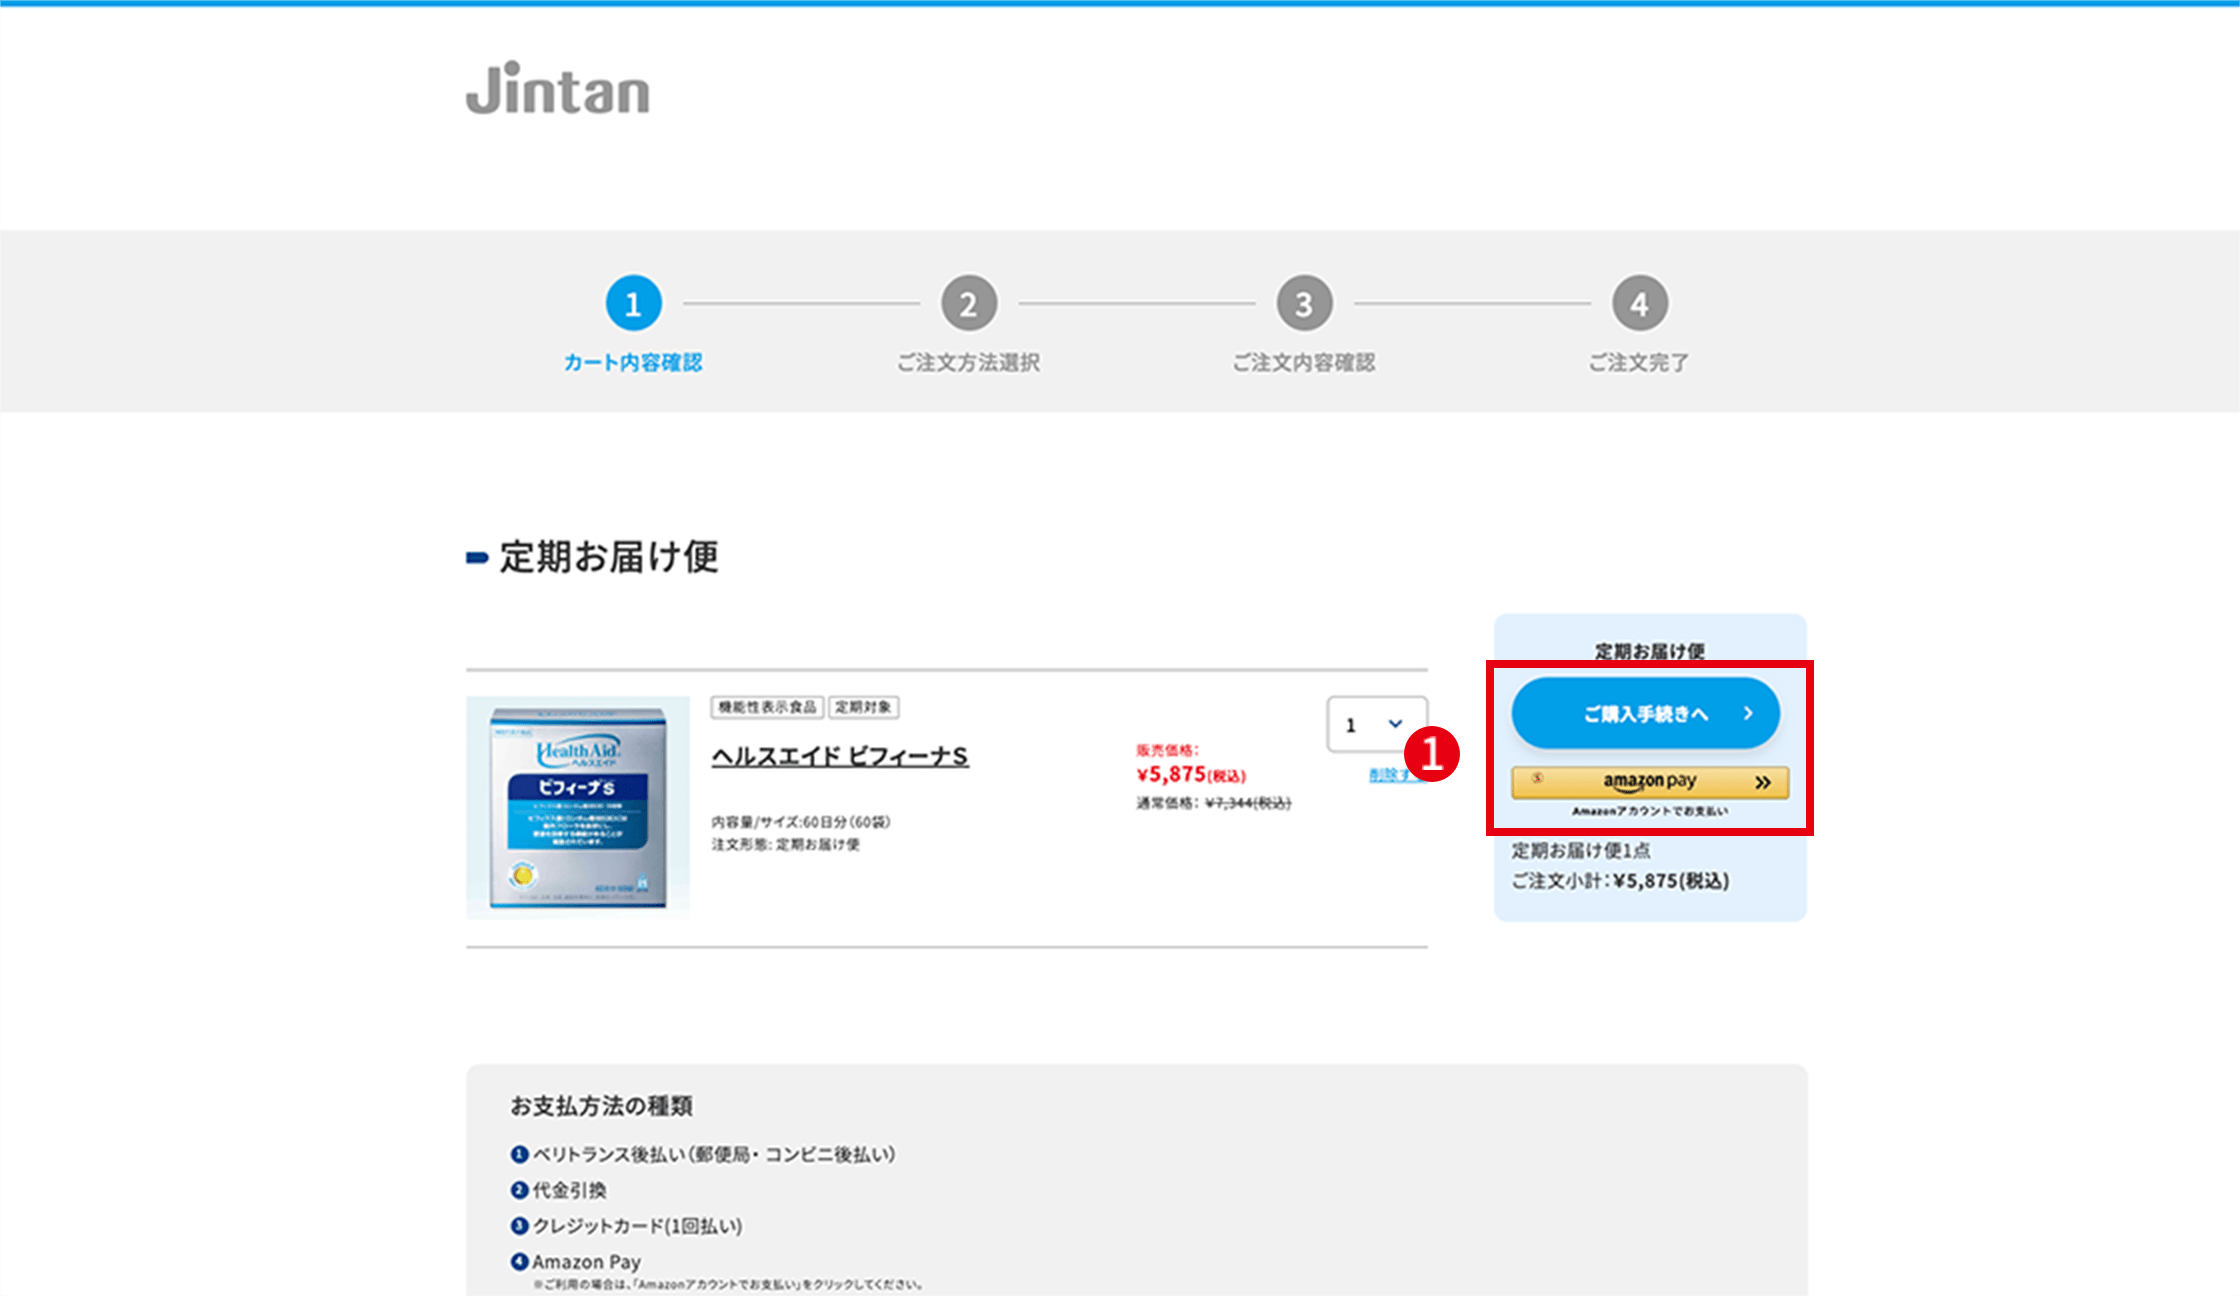Select step 3 circle ご注文内容確認

(1304, 303)
